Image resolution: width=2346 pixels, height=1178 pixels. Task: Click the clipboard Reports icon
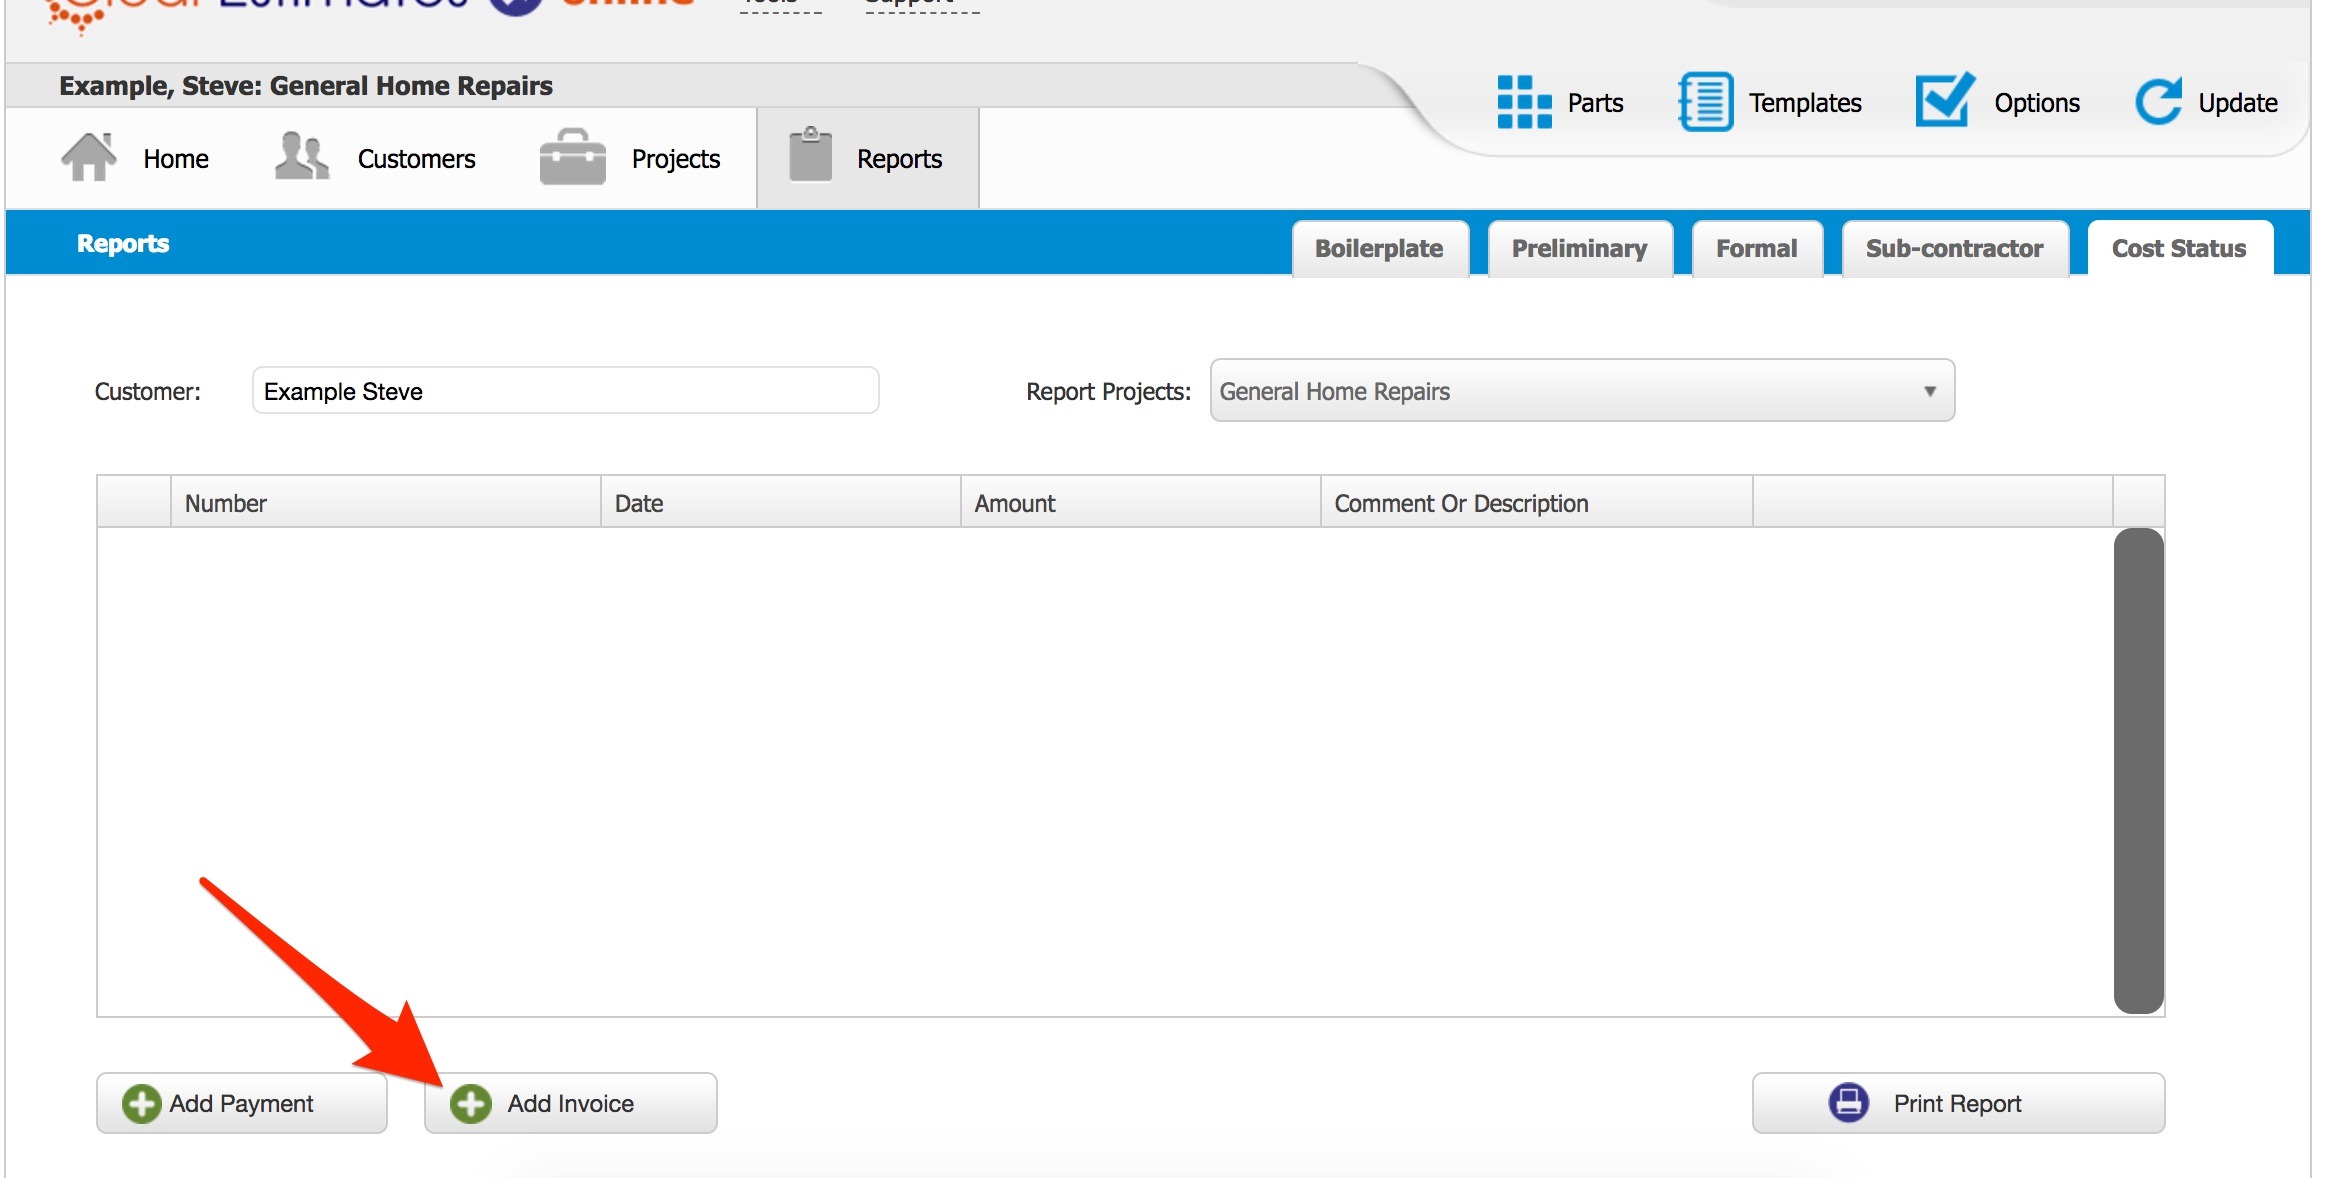pyautogui.click(x=810, y=155)
